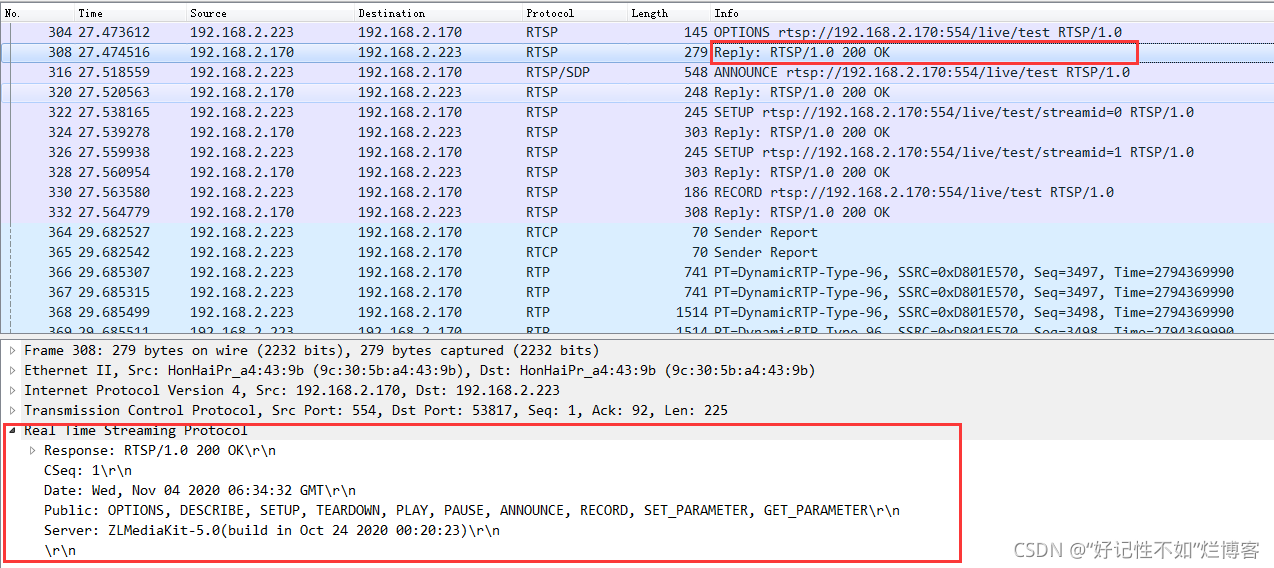Select the Date: Wed, Nov 04 2020 line
This screenshot has height=568, width=1274.
coord(200,491)
